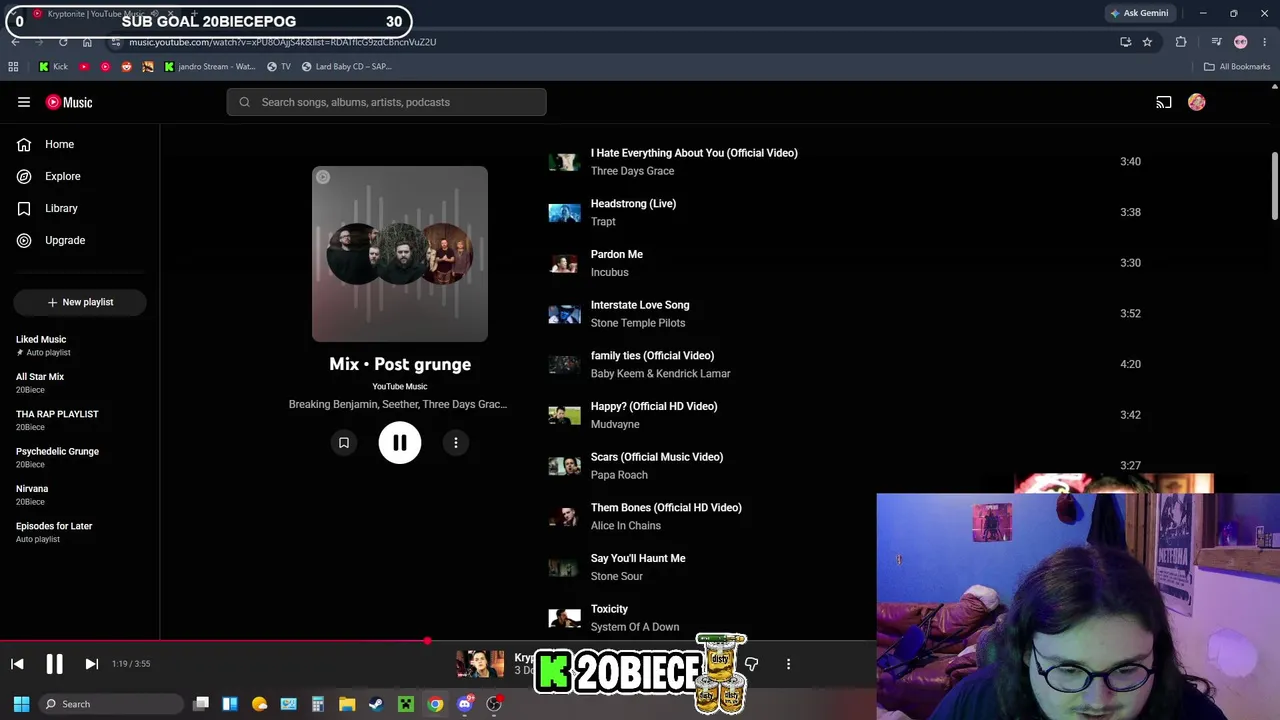Click the Post grunge mix cover art
Screen dimensions: 1280x720
[x=400, y=254]
